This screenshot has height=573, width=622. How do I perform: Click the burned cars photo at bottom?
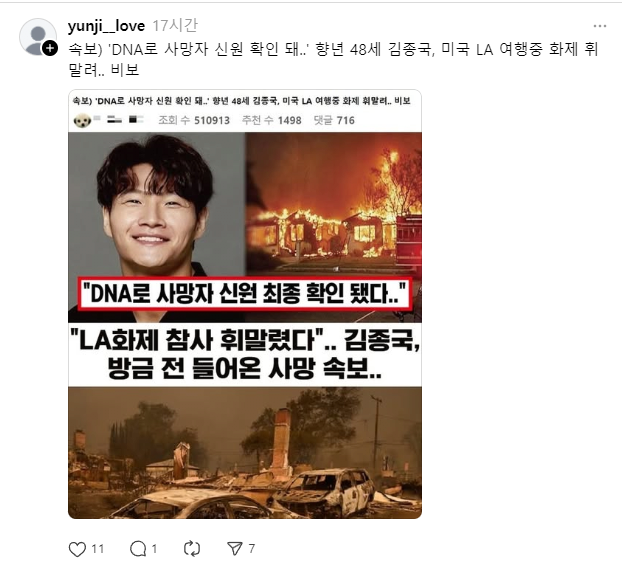pyautogui.click(x=245, y=453)
